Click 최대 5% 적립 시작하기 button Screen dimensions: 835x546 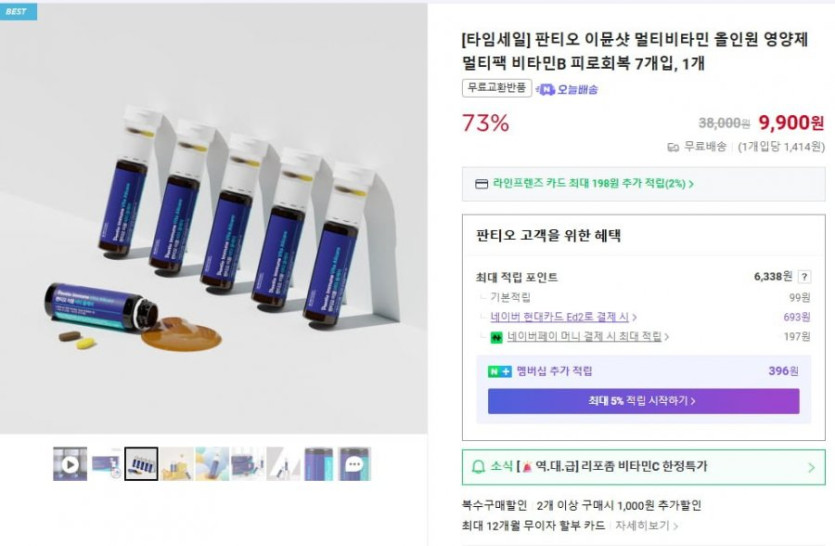643,401
